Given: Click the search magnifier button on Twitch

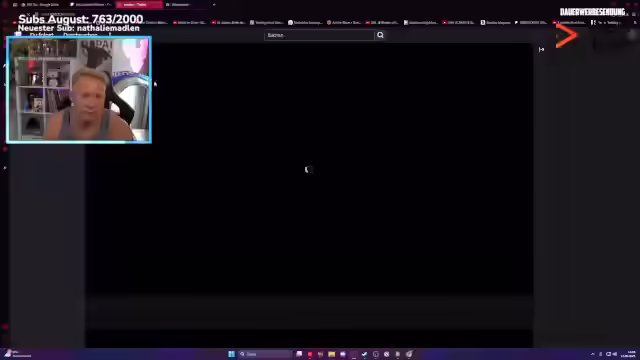Looking at the screenshot, I should [380, 35].
